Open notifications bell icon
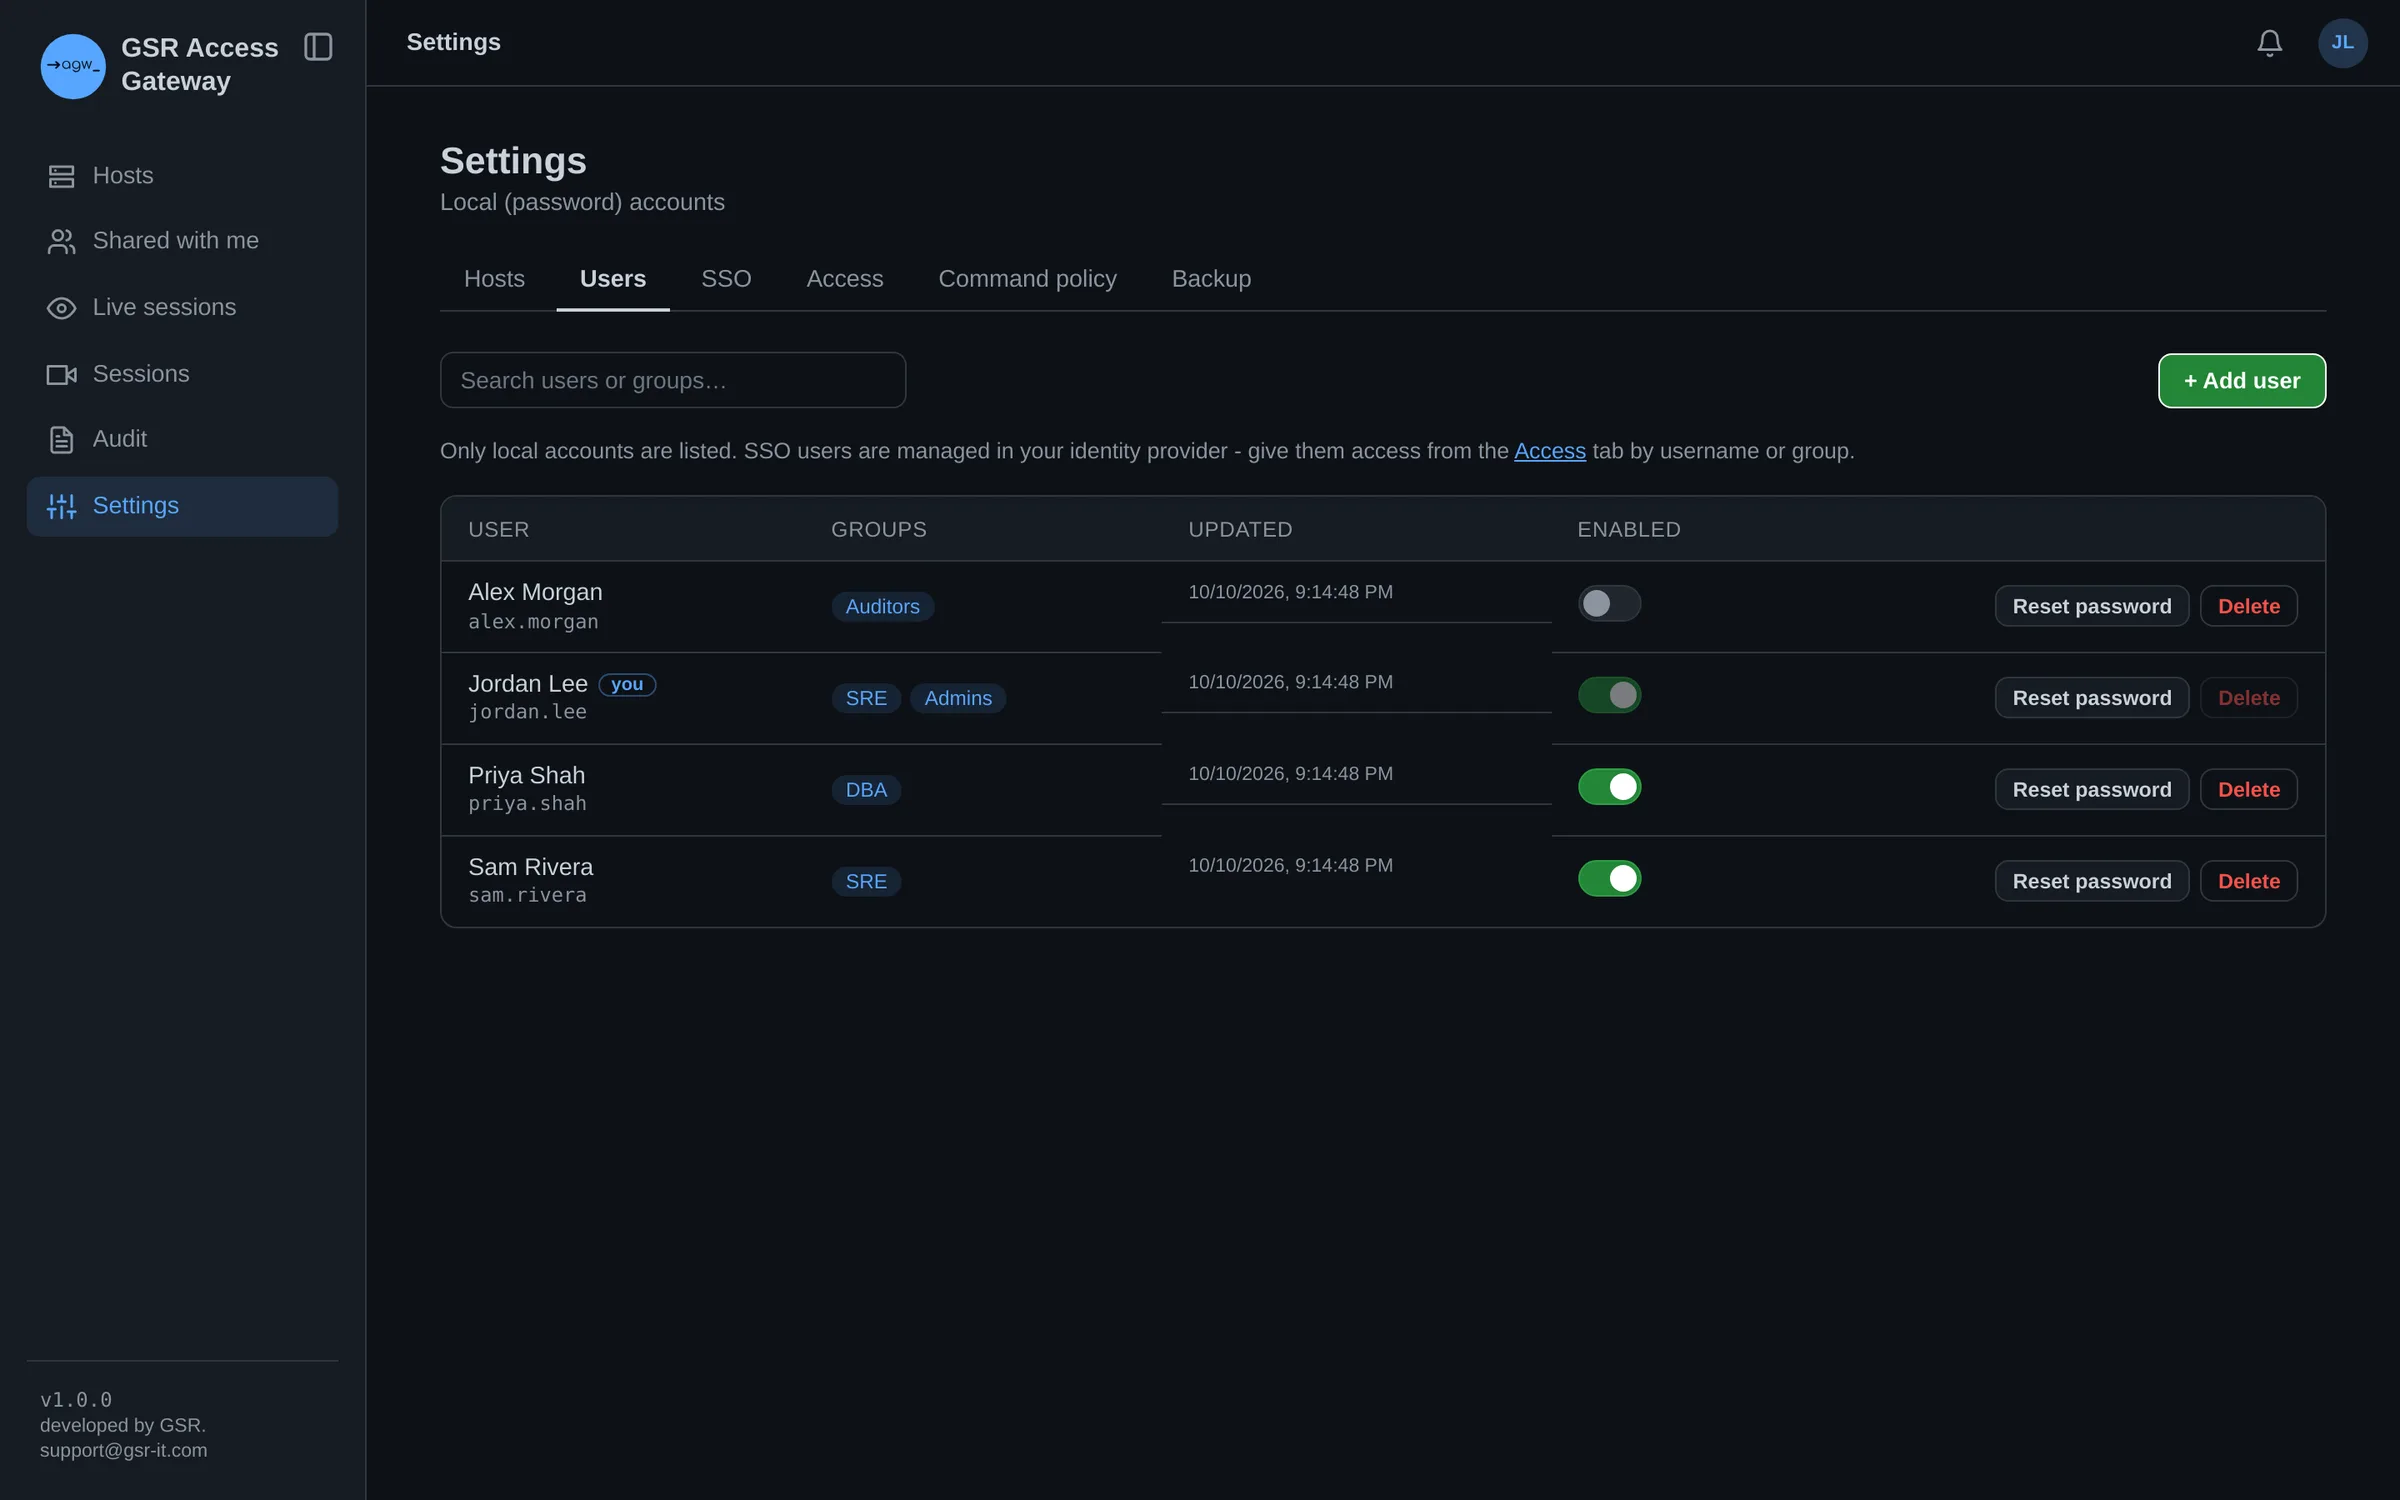This screenshot has height=1500, width=2400. [2269, 43]
